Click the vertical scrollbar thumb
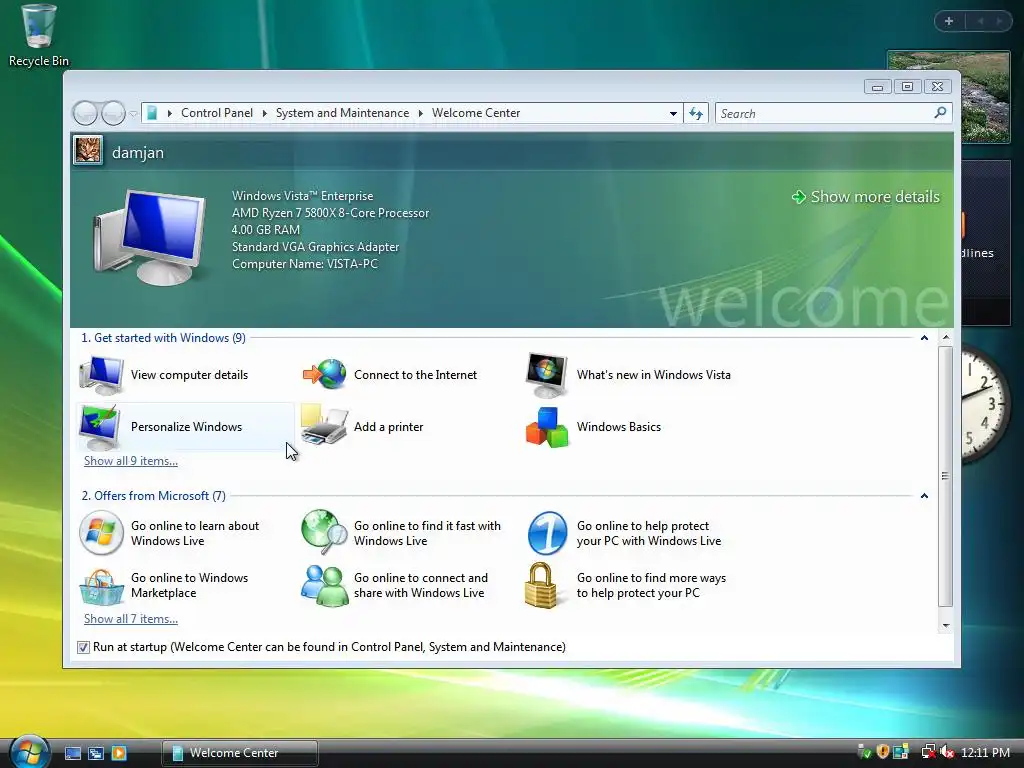Screen dimensions: 1024x768 (946, 476)
